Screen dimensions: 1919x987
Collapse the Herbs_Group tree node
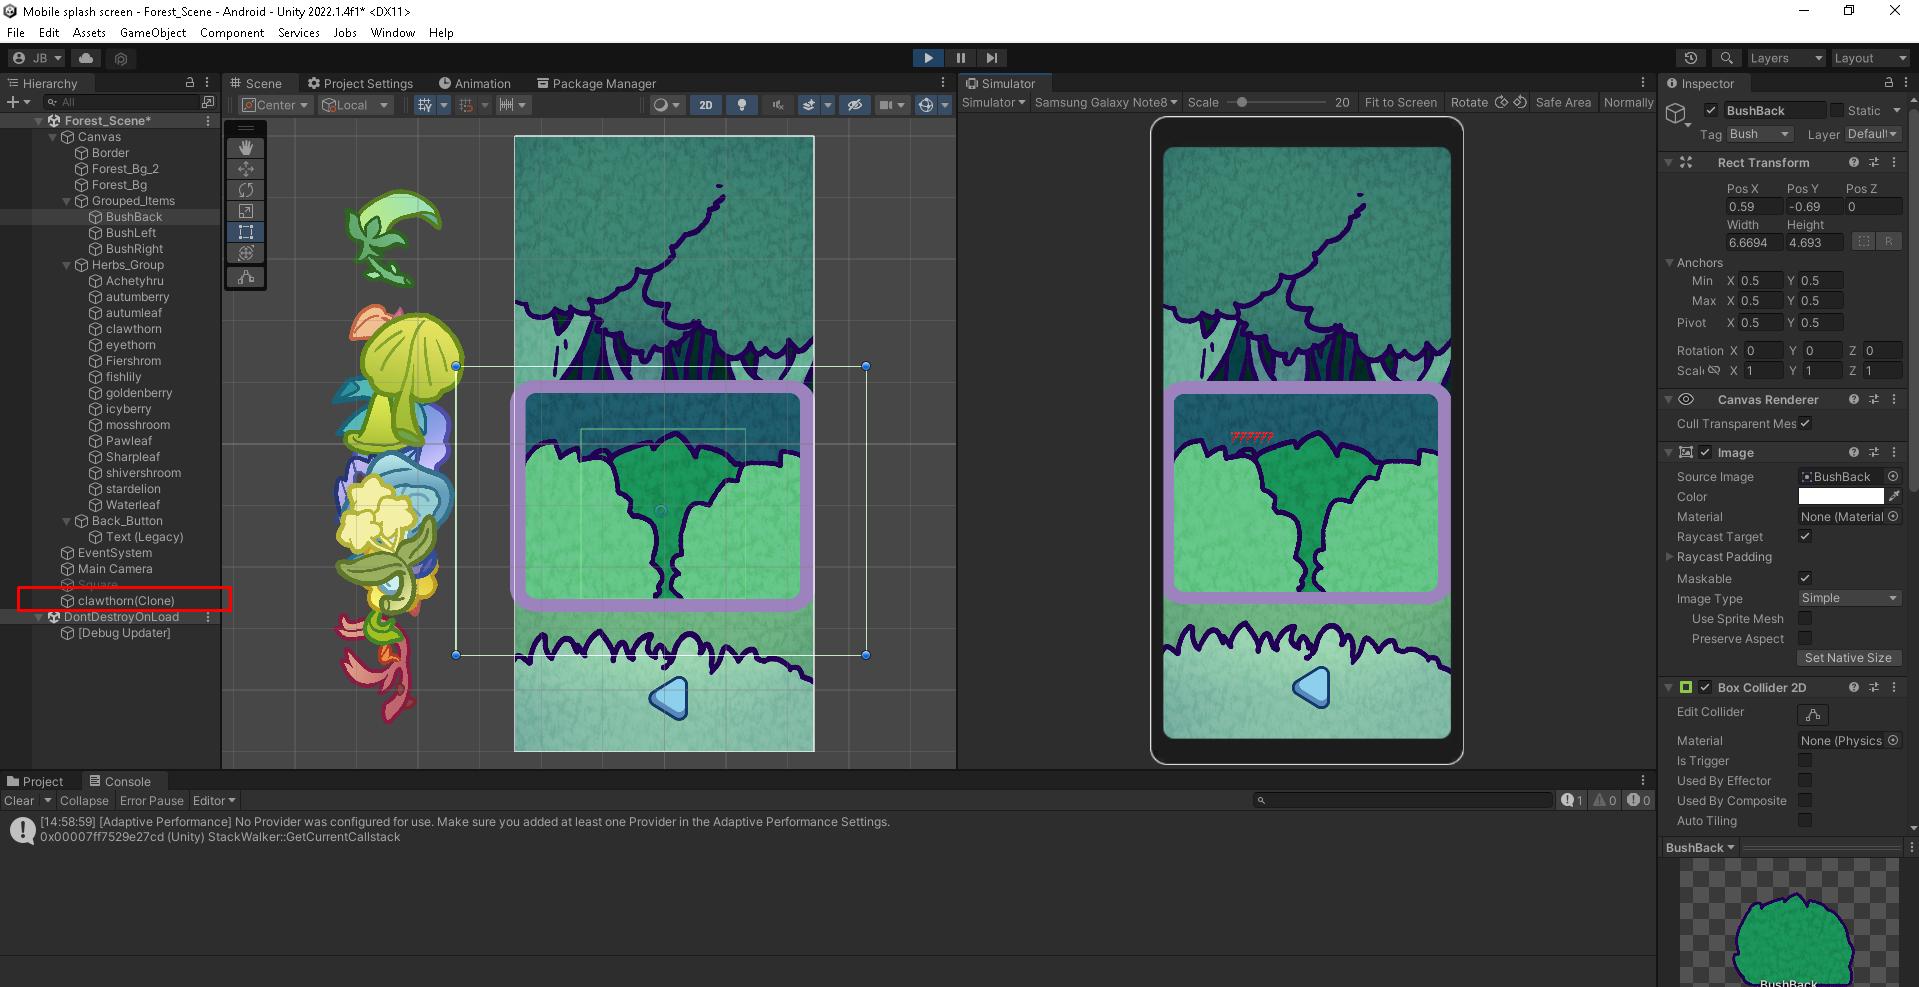(67, 265)
